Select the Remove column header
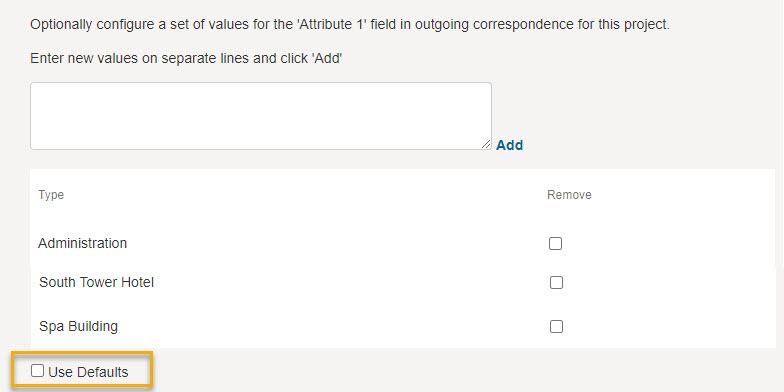Image resolution: width=784 pixels, height=392 pixels. pos(569,194)
